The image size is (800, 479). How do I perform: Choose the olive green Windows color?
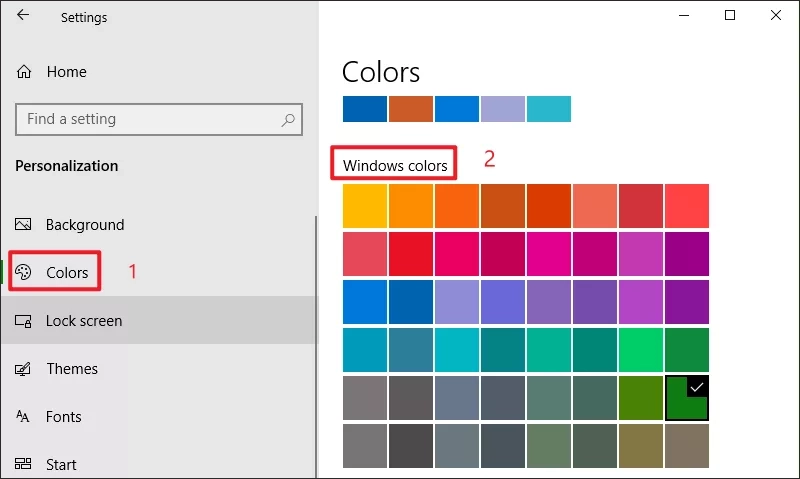coord(641,398)
